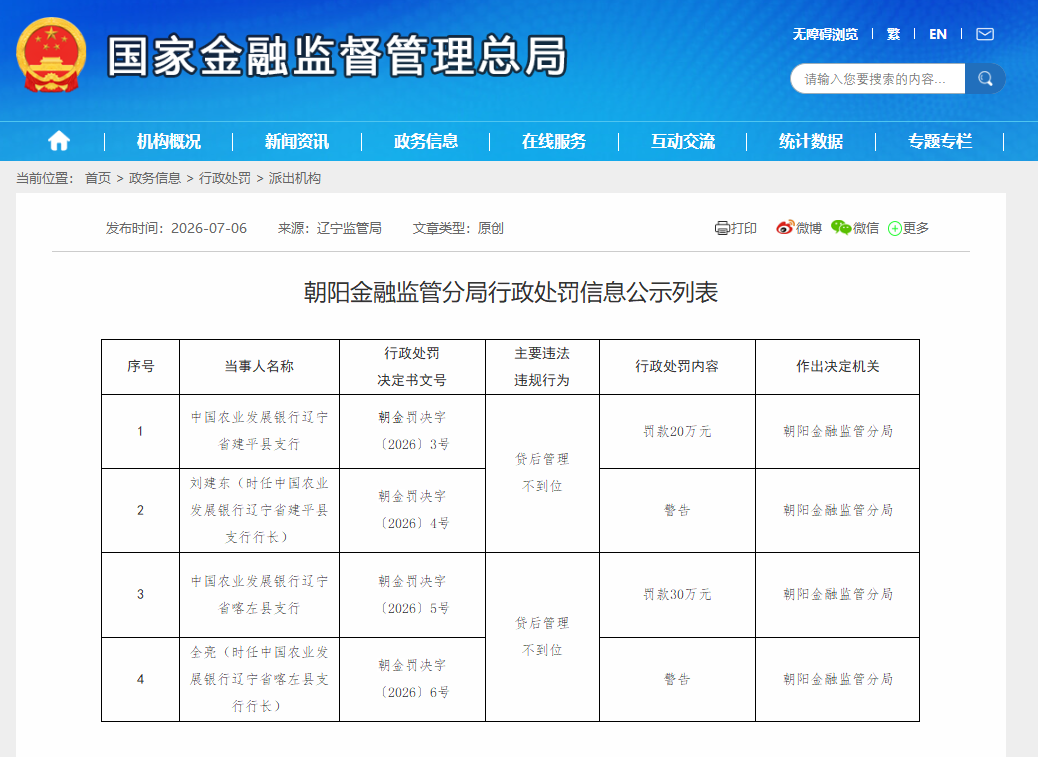Screen dimensions: 1038x757
Task: Click 贷后管理不到位 cell for rows 3-4
Action: coord(542,637)
